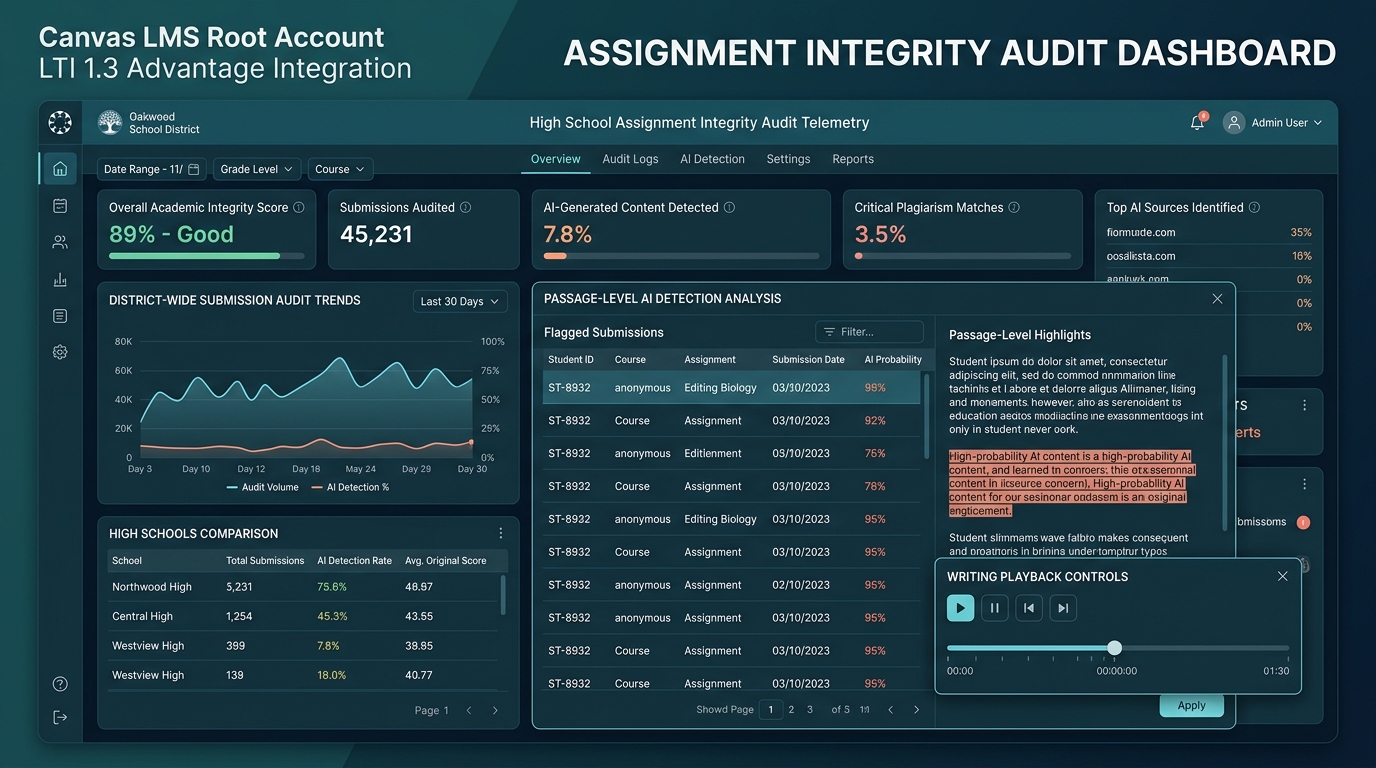This screenshot has width=1376, height=768.
Task: Click the logout icon in sidebar
Action: point(60,717)
